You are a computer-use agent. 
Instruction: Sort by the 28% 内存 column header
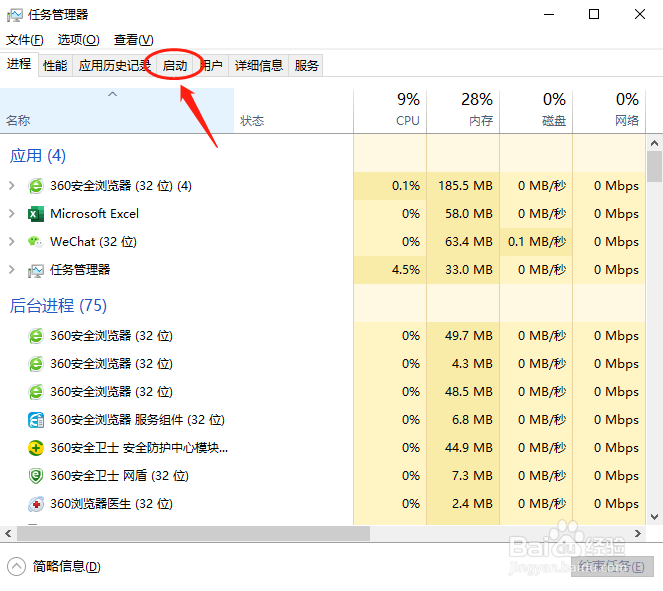click(x=463, y=111)
